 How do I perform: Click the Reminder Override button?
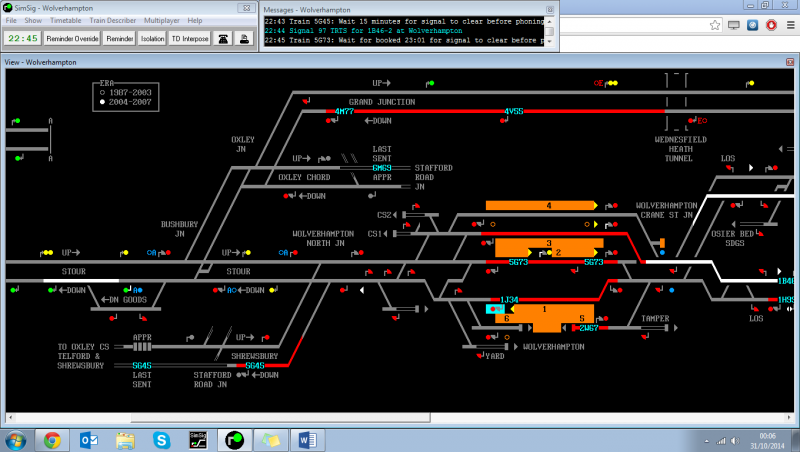(x=72, y=39)
